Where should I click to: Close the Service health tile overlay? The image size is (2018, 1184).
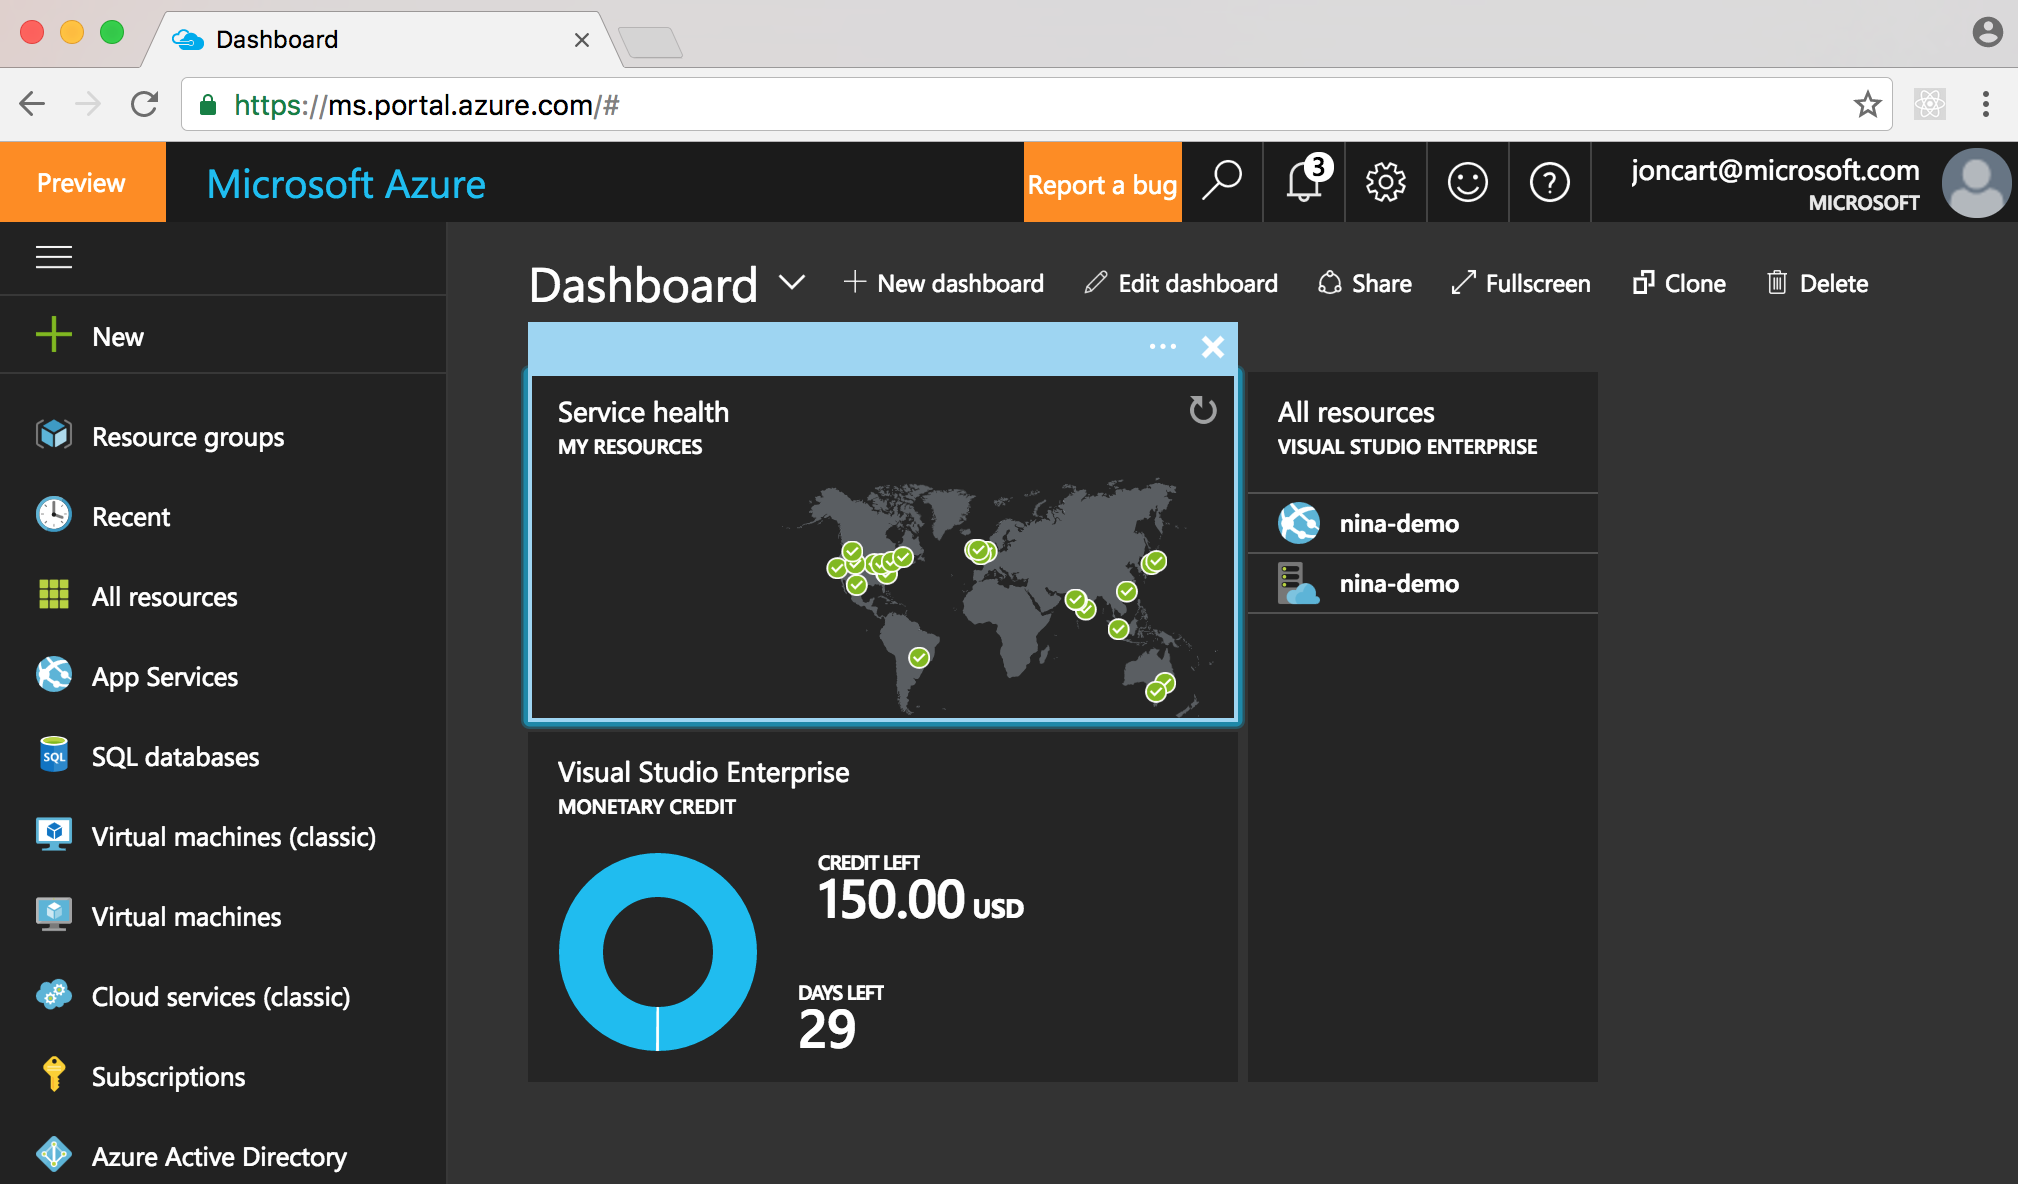[1212, 347]
